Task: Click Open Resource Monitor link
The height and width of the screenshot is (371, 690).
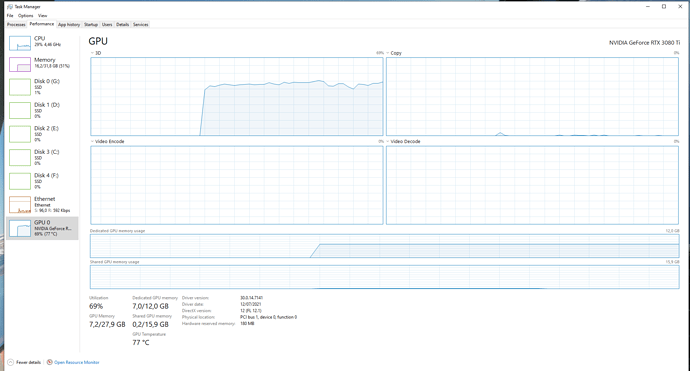Action: click(77, 362)
